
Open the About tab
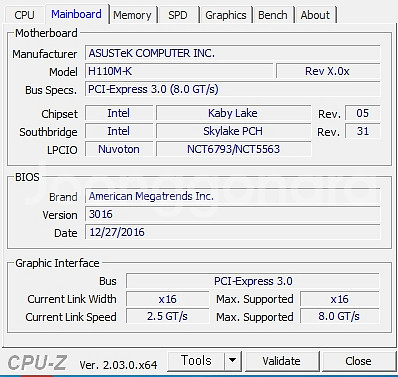point(315,15)
